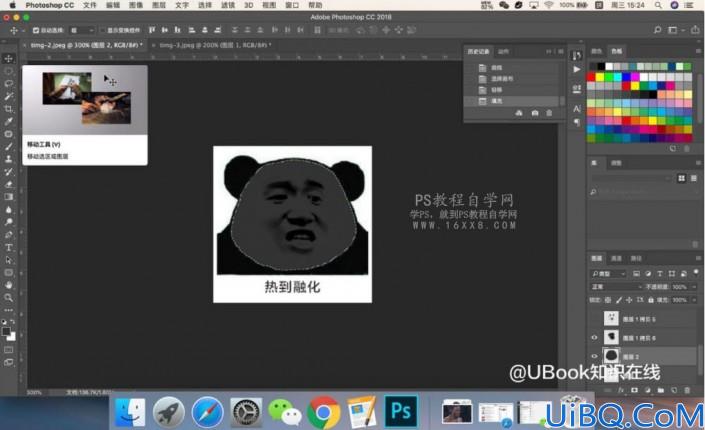This screenshot has width=705, height=430.
Task: Open the layer filter kind dropdown
Action: 609,273
